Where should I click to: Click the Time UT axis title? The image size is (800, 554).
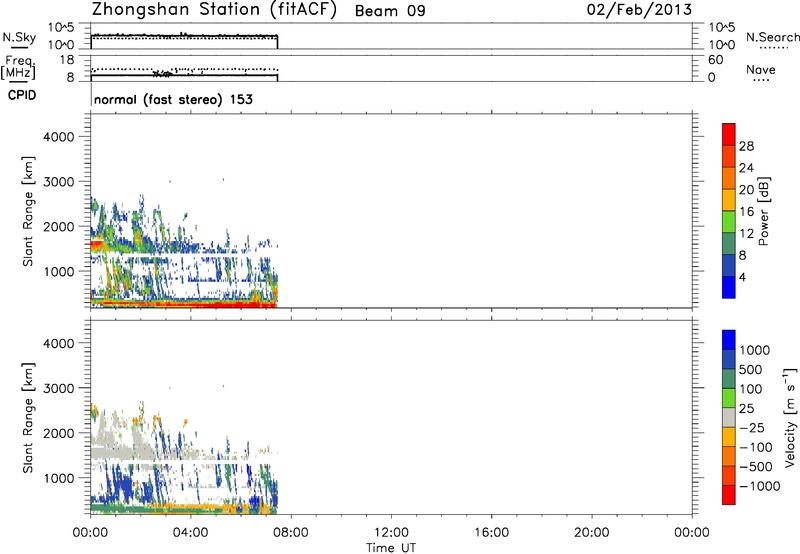[391, 548]
